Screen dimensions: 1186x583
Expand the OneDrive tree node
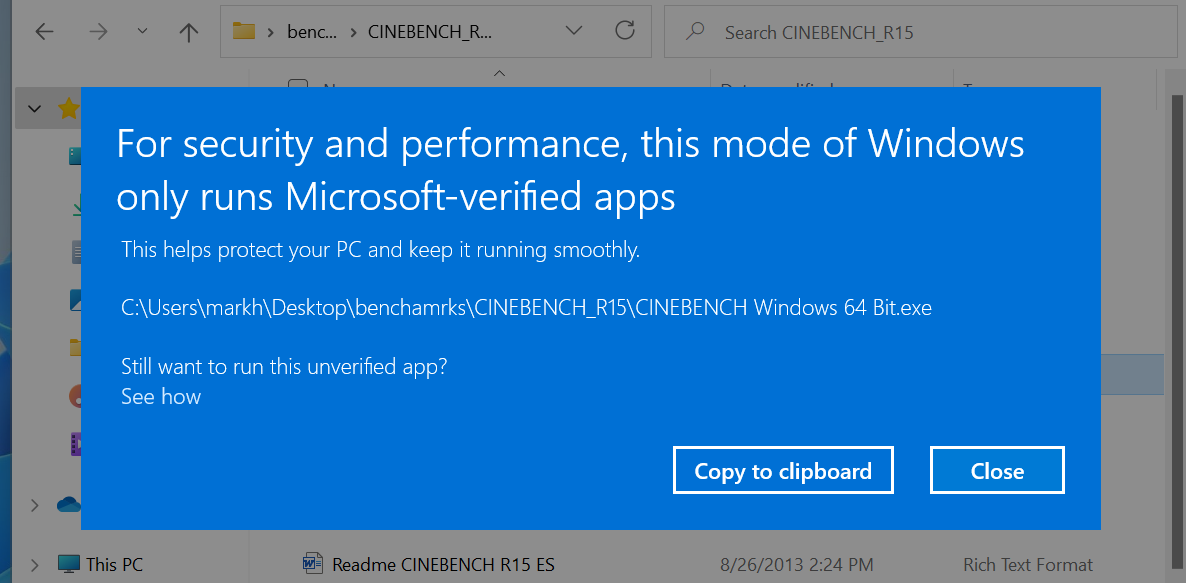click(x=36, y=505)
